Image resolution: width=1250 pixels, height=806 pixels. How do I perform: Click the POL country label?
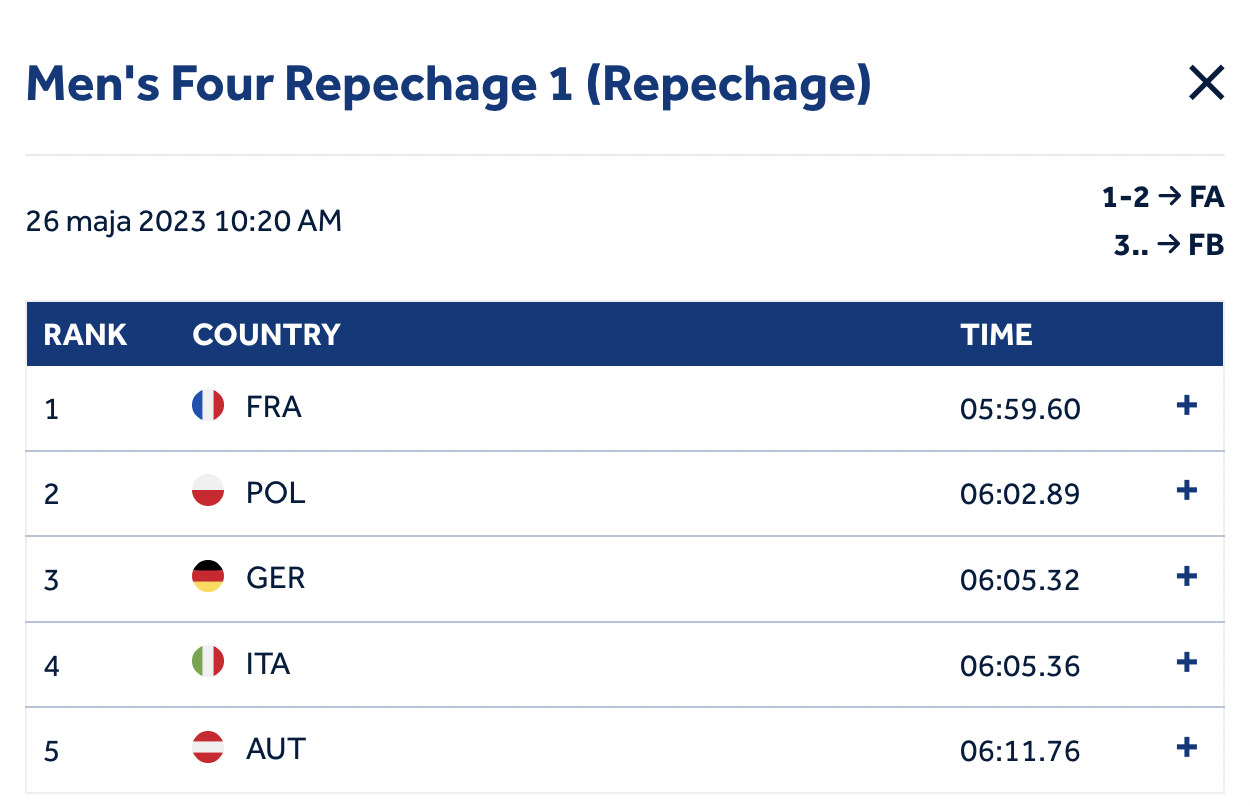tap(276, 492)
